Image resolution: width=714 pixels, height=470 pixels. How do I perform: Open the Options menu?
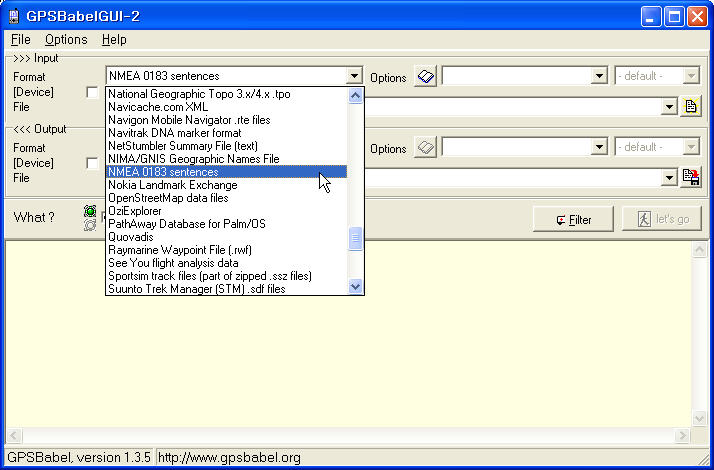[x=66, y=40]
